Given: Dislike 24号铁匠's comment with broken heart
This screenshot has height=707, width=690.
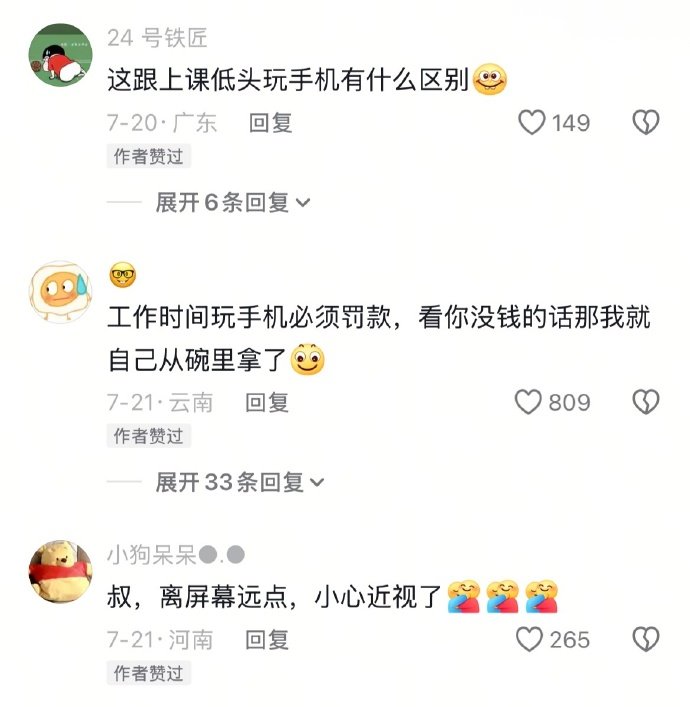Looking at the screenshot, I should 646,123.
